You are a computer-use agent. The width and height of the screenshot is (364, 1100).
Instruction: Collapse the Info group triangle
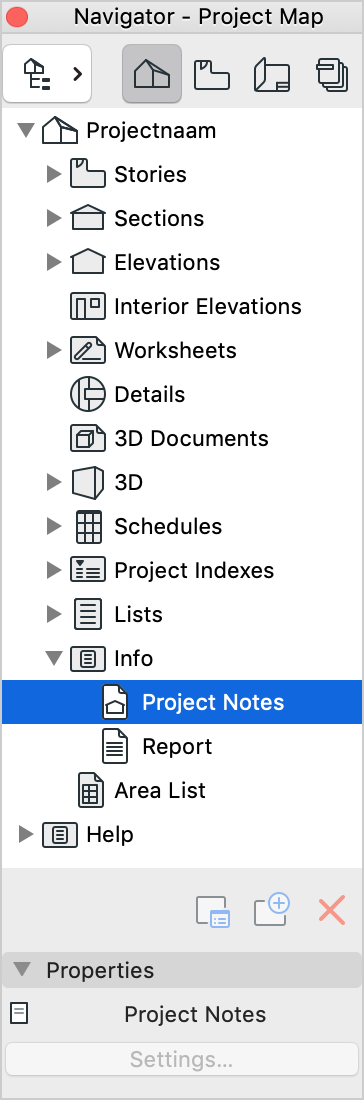point(54,658)
